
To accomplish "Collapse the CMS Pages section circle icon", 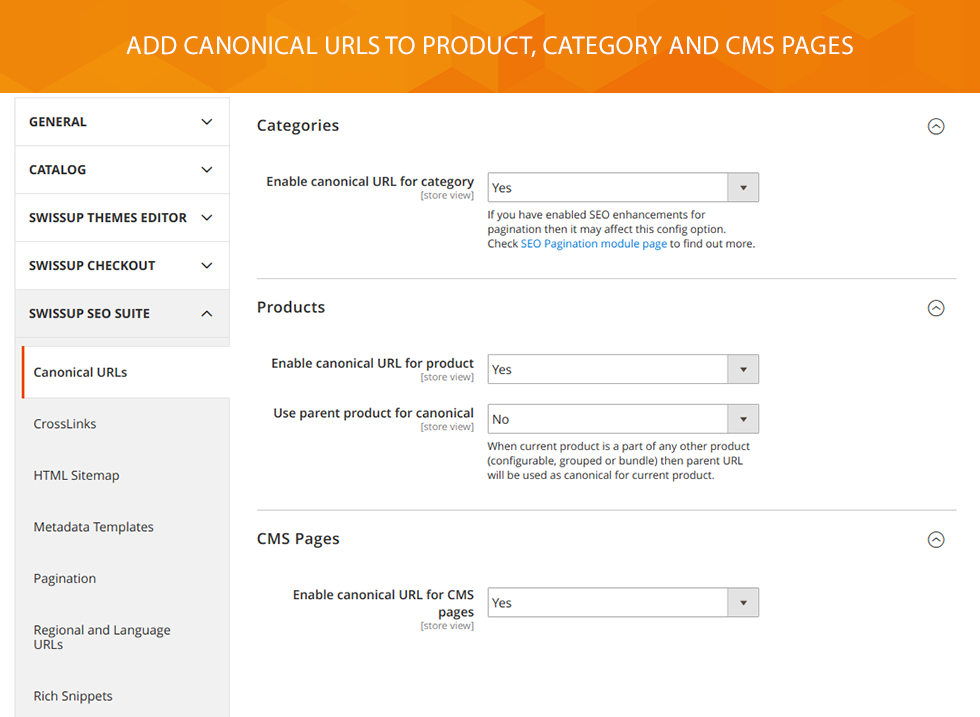I will (x=936, y=539).
